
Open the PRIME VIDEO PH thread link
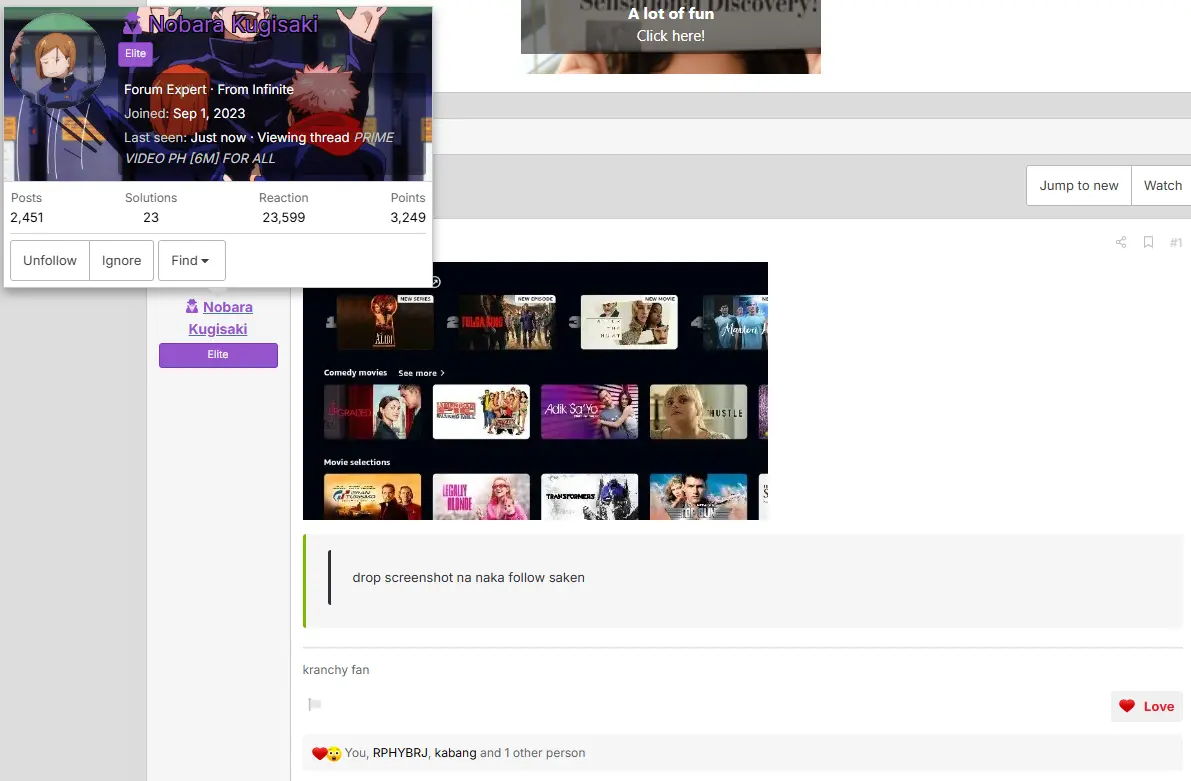[x=259, y=147]
